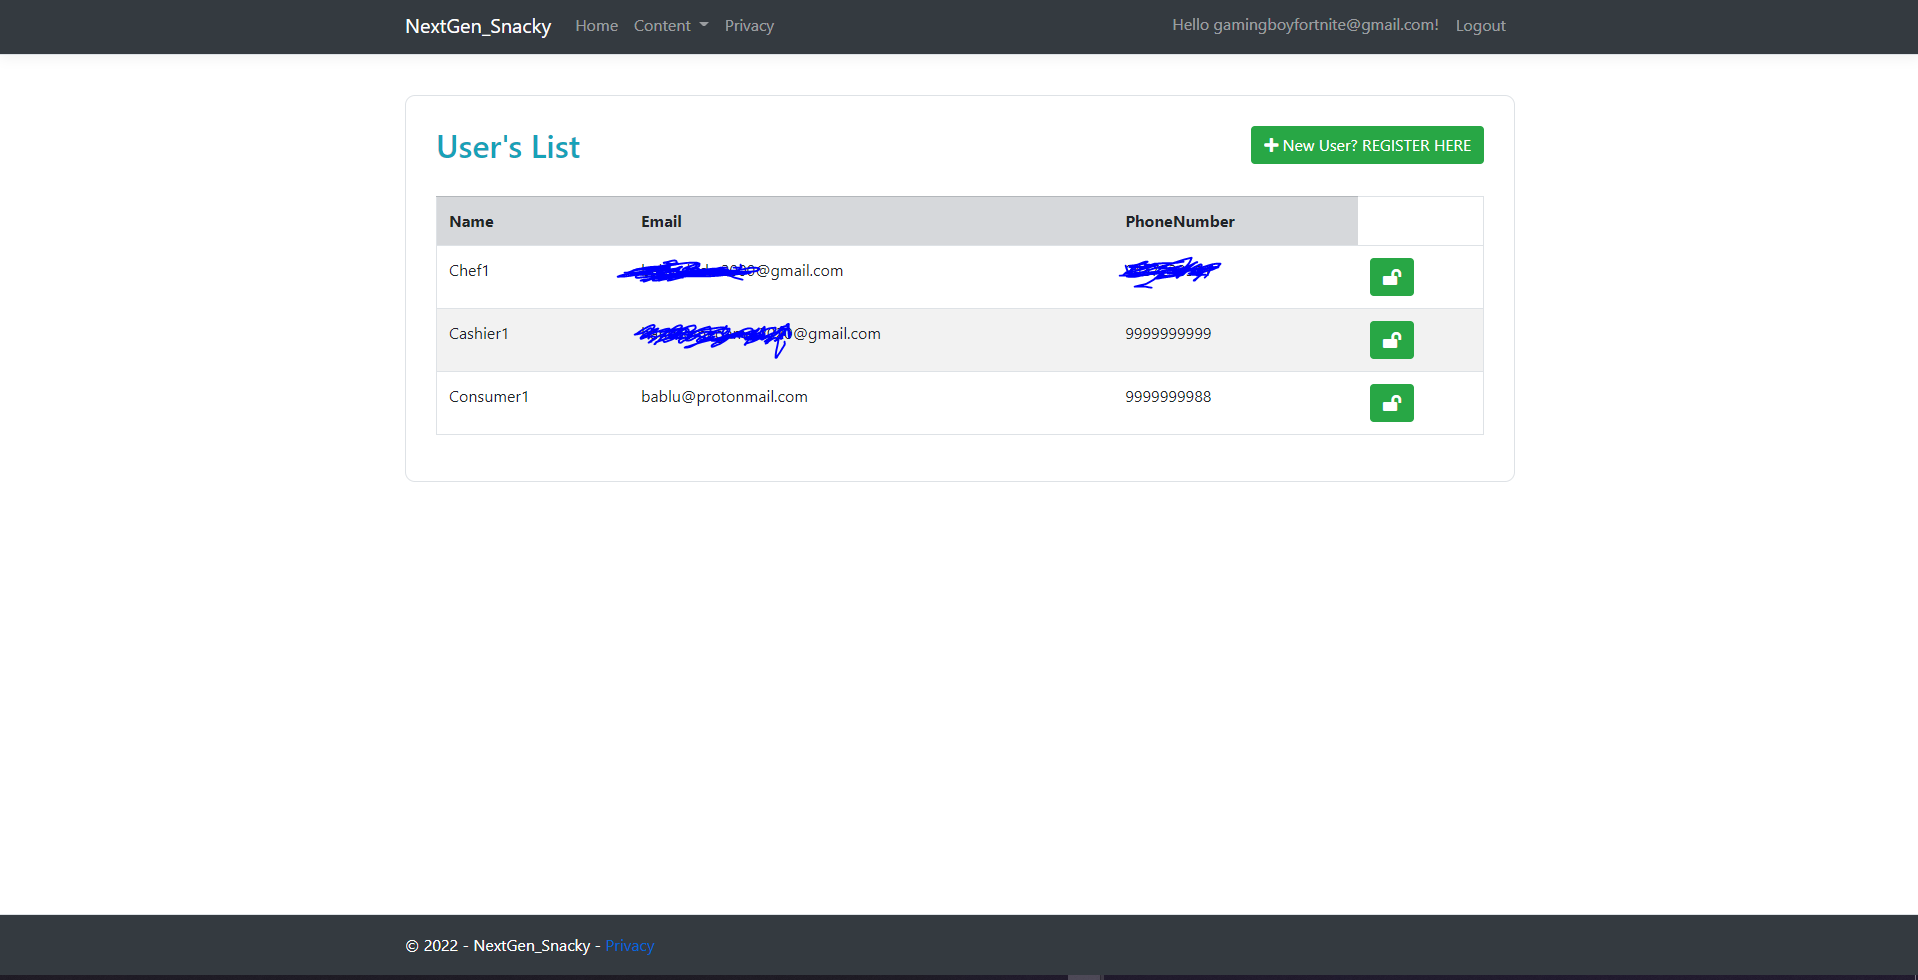Click the User's List heading
The width and height of the screenshot is (1918, 980).
pyautogui.click(x=508, y=147)
